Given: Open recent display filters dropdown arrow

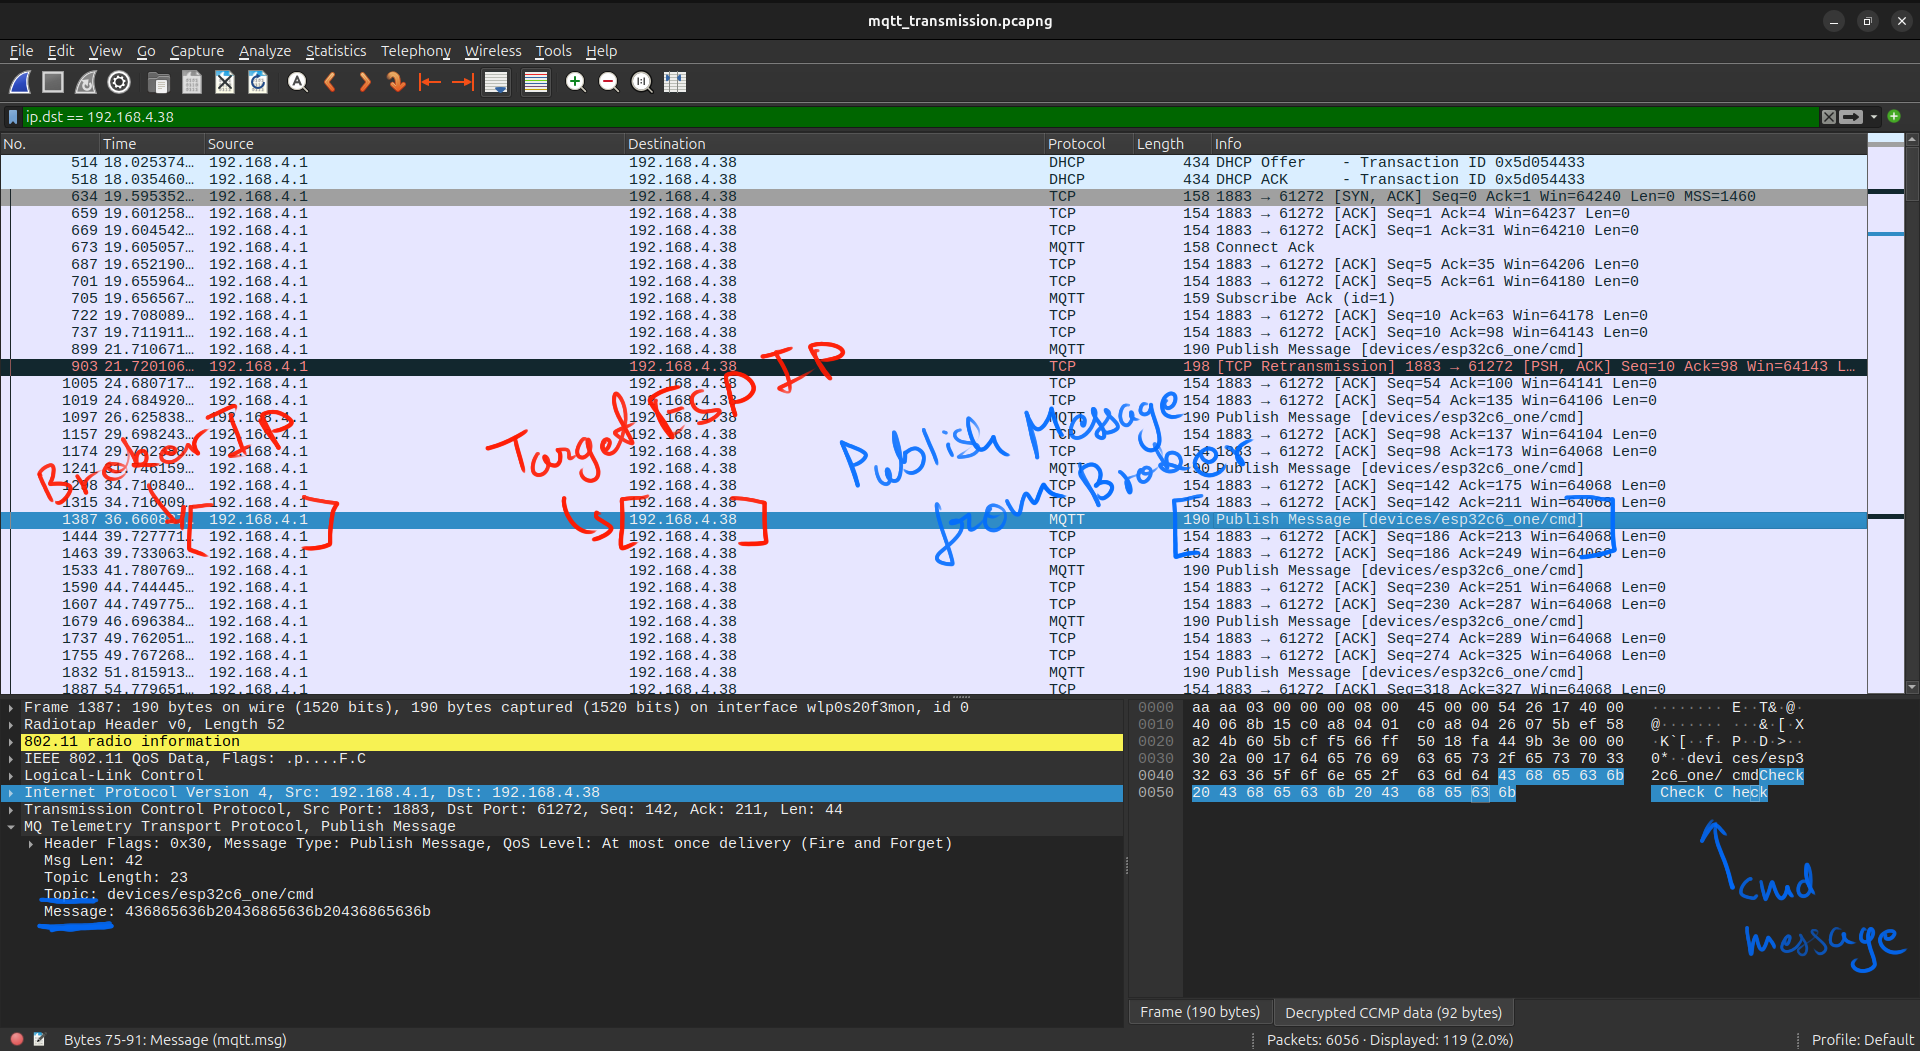Looking at the screenshot, I should pyautogui.click(x=1874, y=117).
